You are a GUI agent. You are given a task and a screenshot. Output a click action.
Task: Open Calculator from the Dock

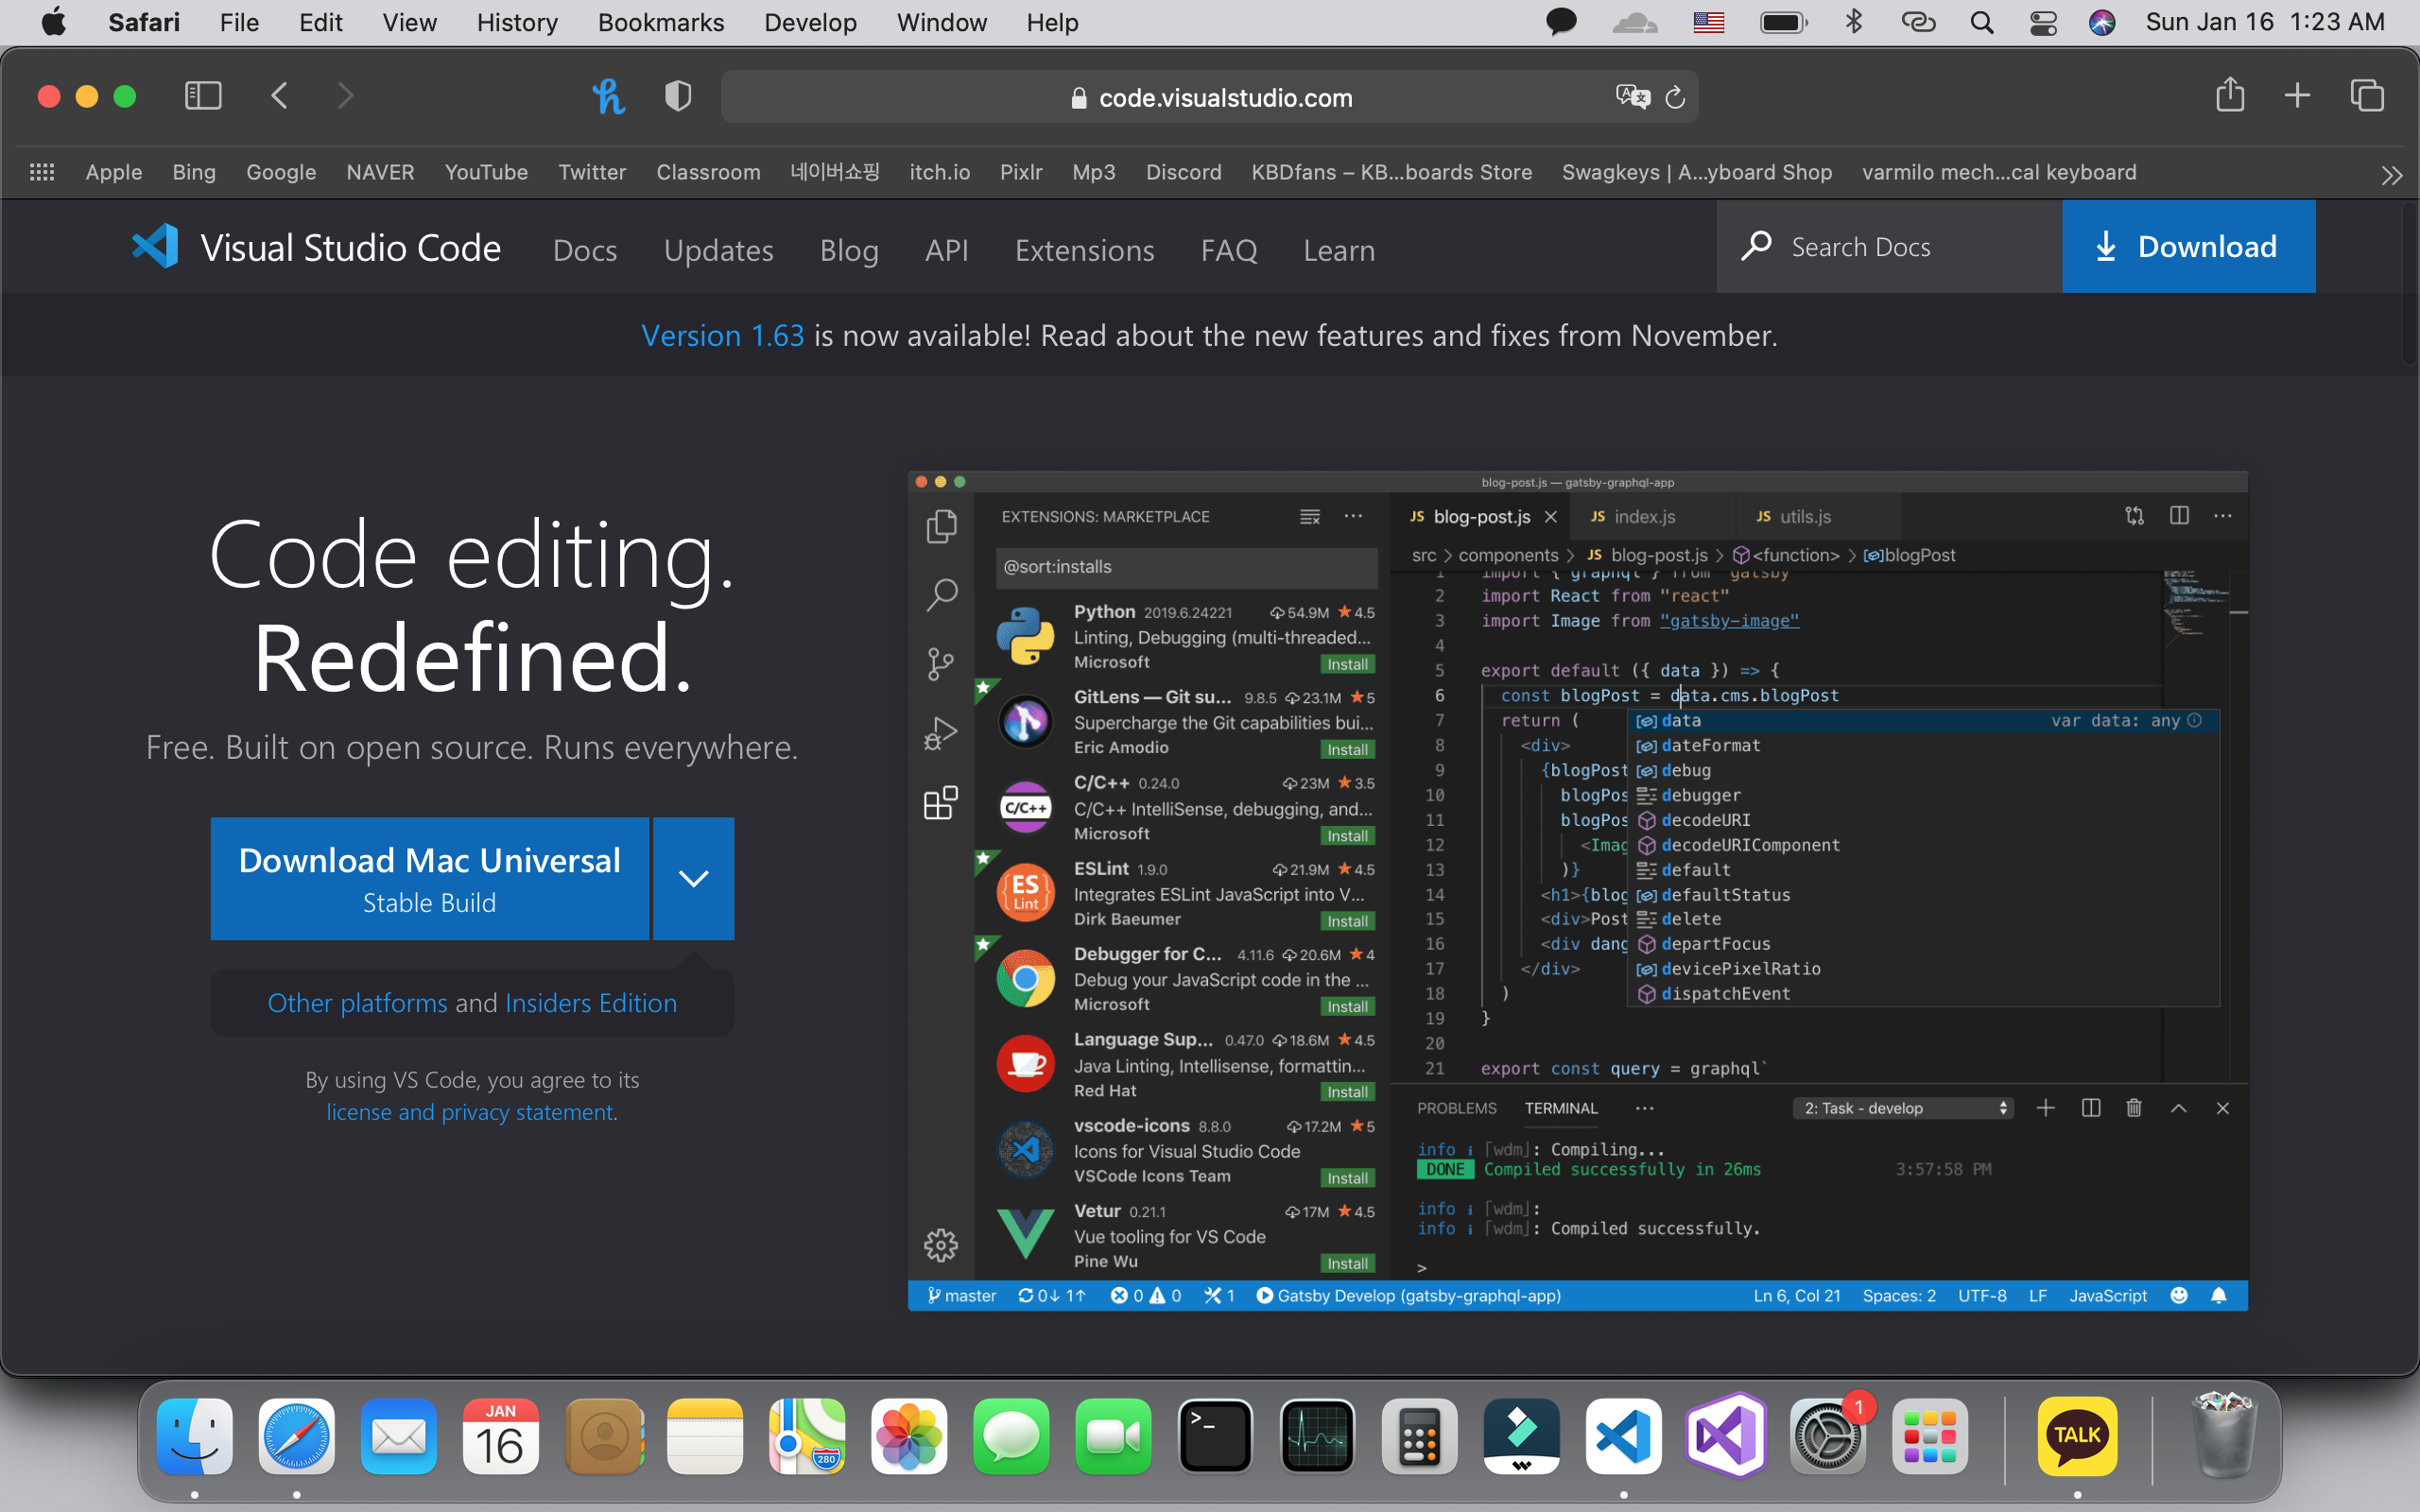point(1419,1437)
